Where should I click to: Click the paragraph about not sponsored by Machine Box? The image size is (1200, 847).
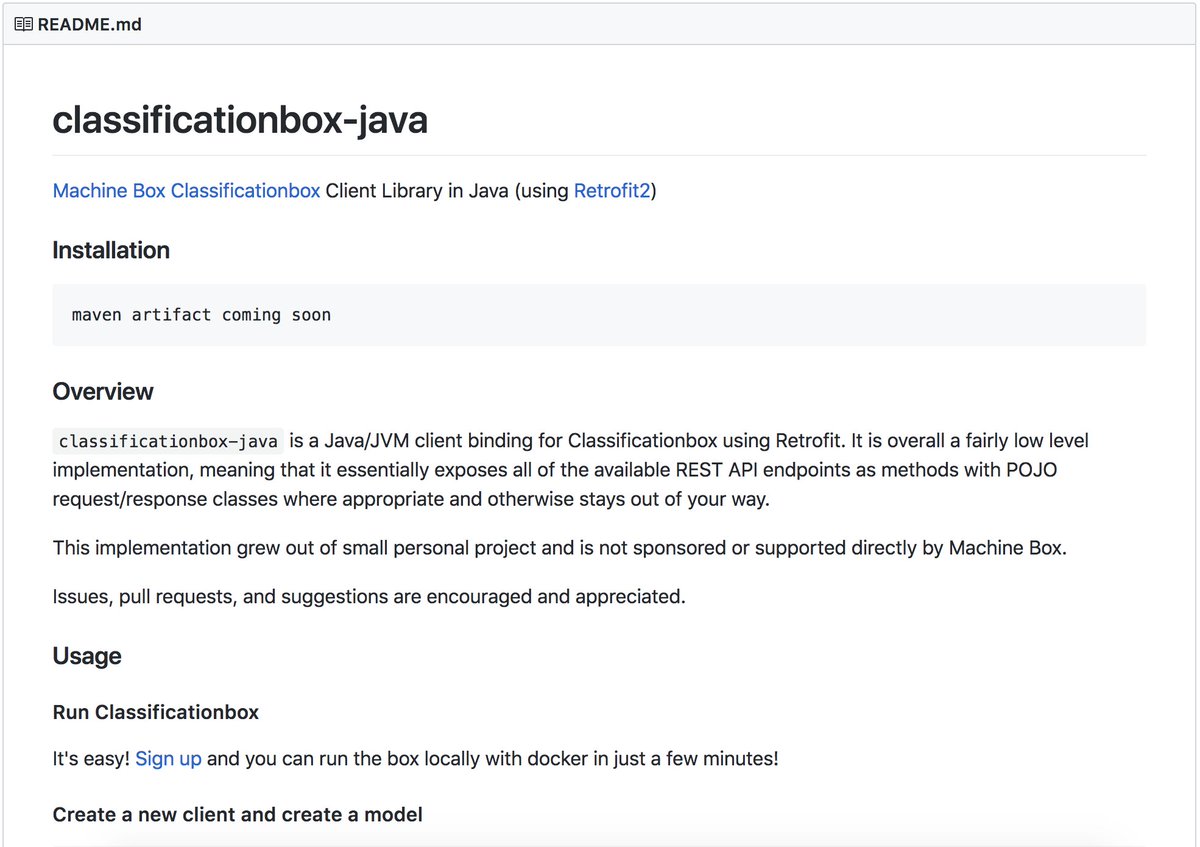(x=560, y=548)
